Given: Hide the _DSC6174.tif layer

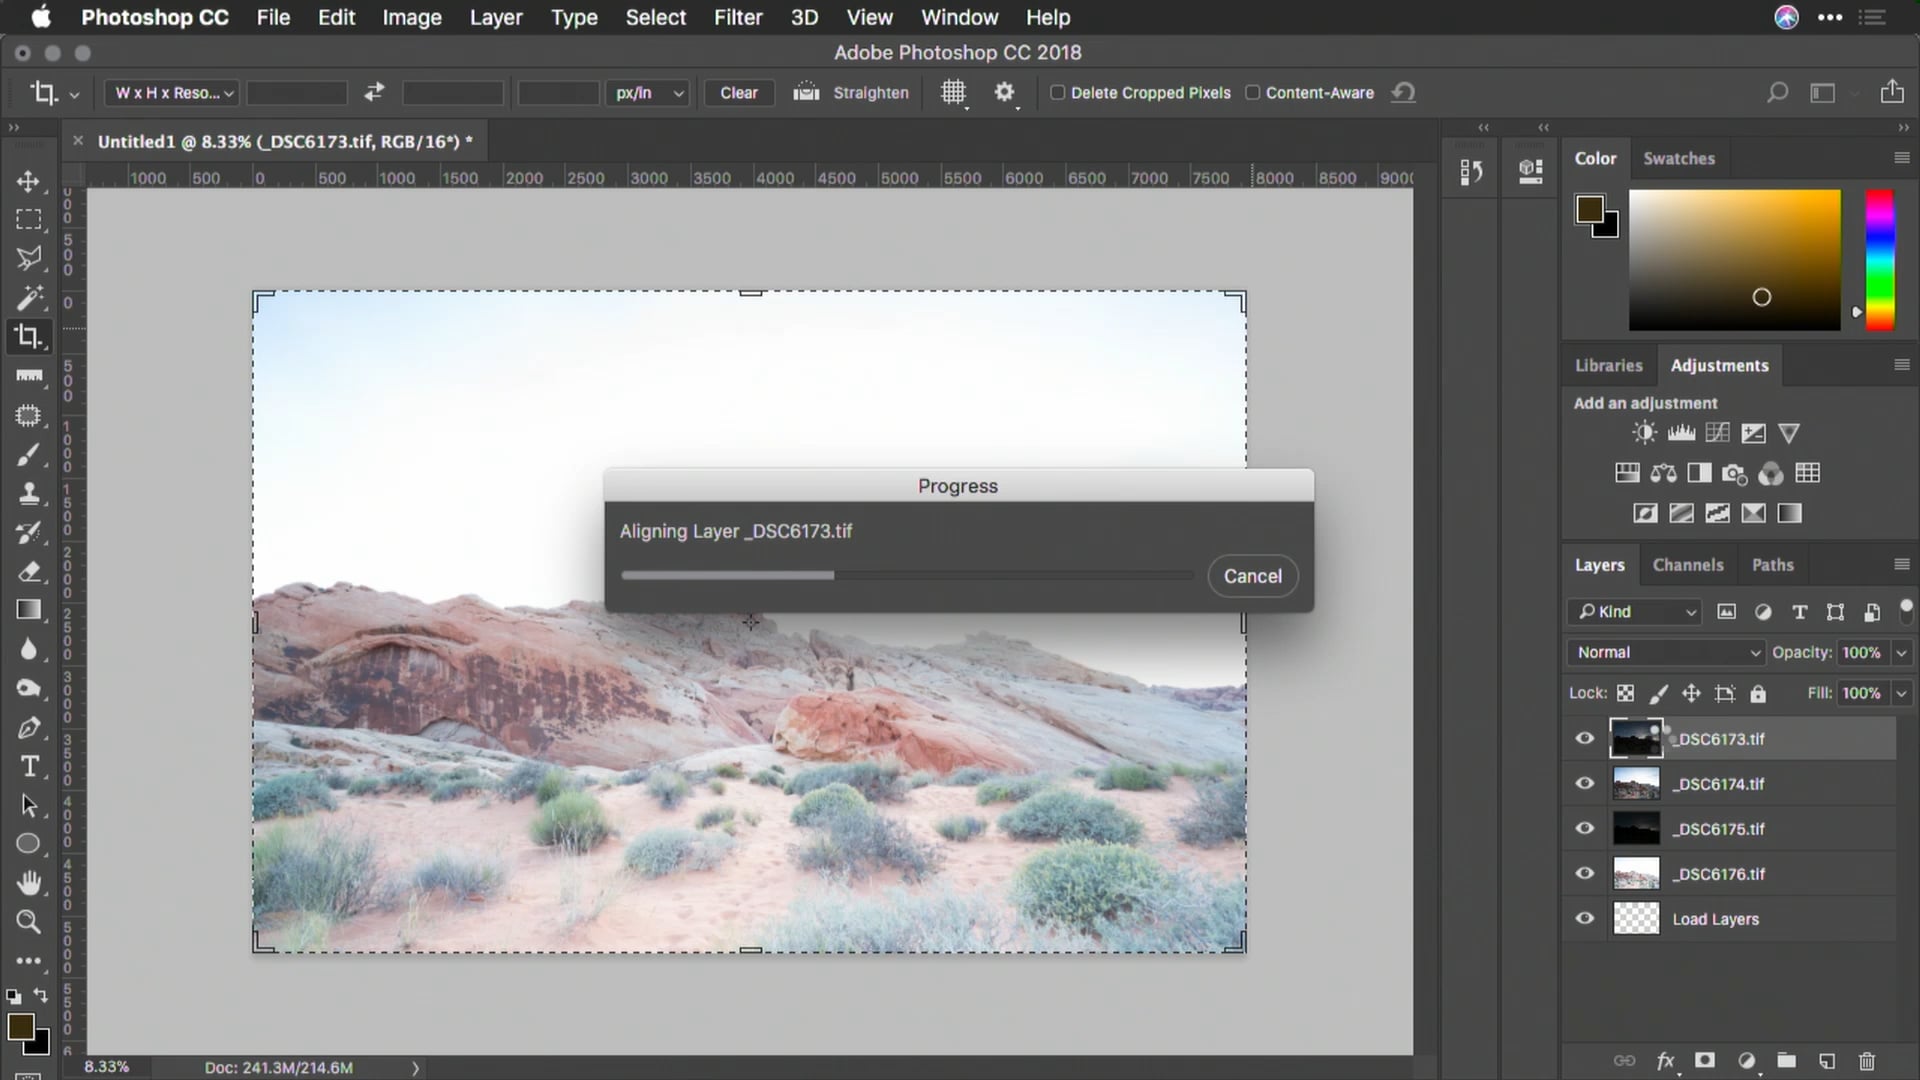Looking at the screenshot, I should coord(1584,784).
